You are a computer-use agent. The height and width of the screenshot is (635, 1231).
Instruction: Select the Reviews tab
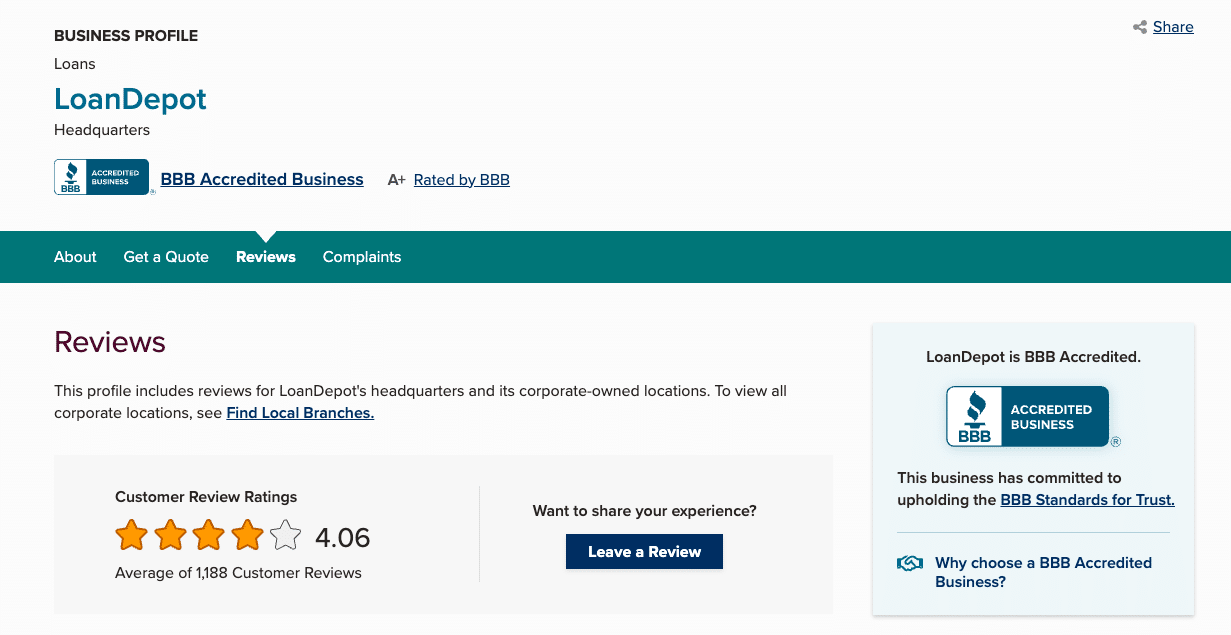point(266,257)
